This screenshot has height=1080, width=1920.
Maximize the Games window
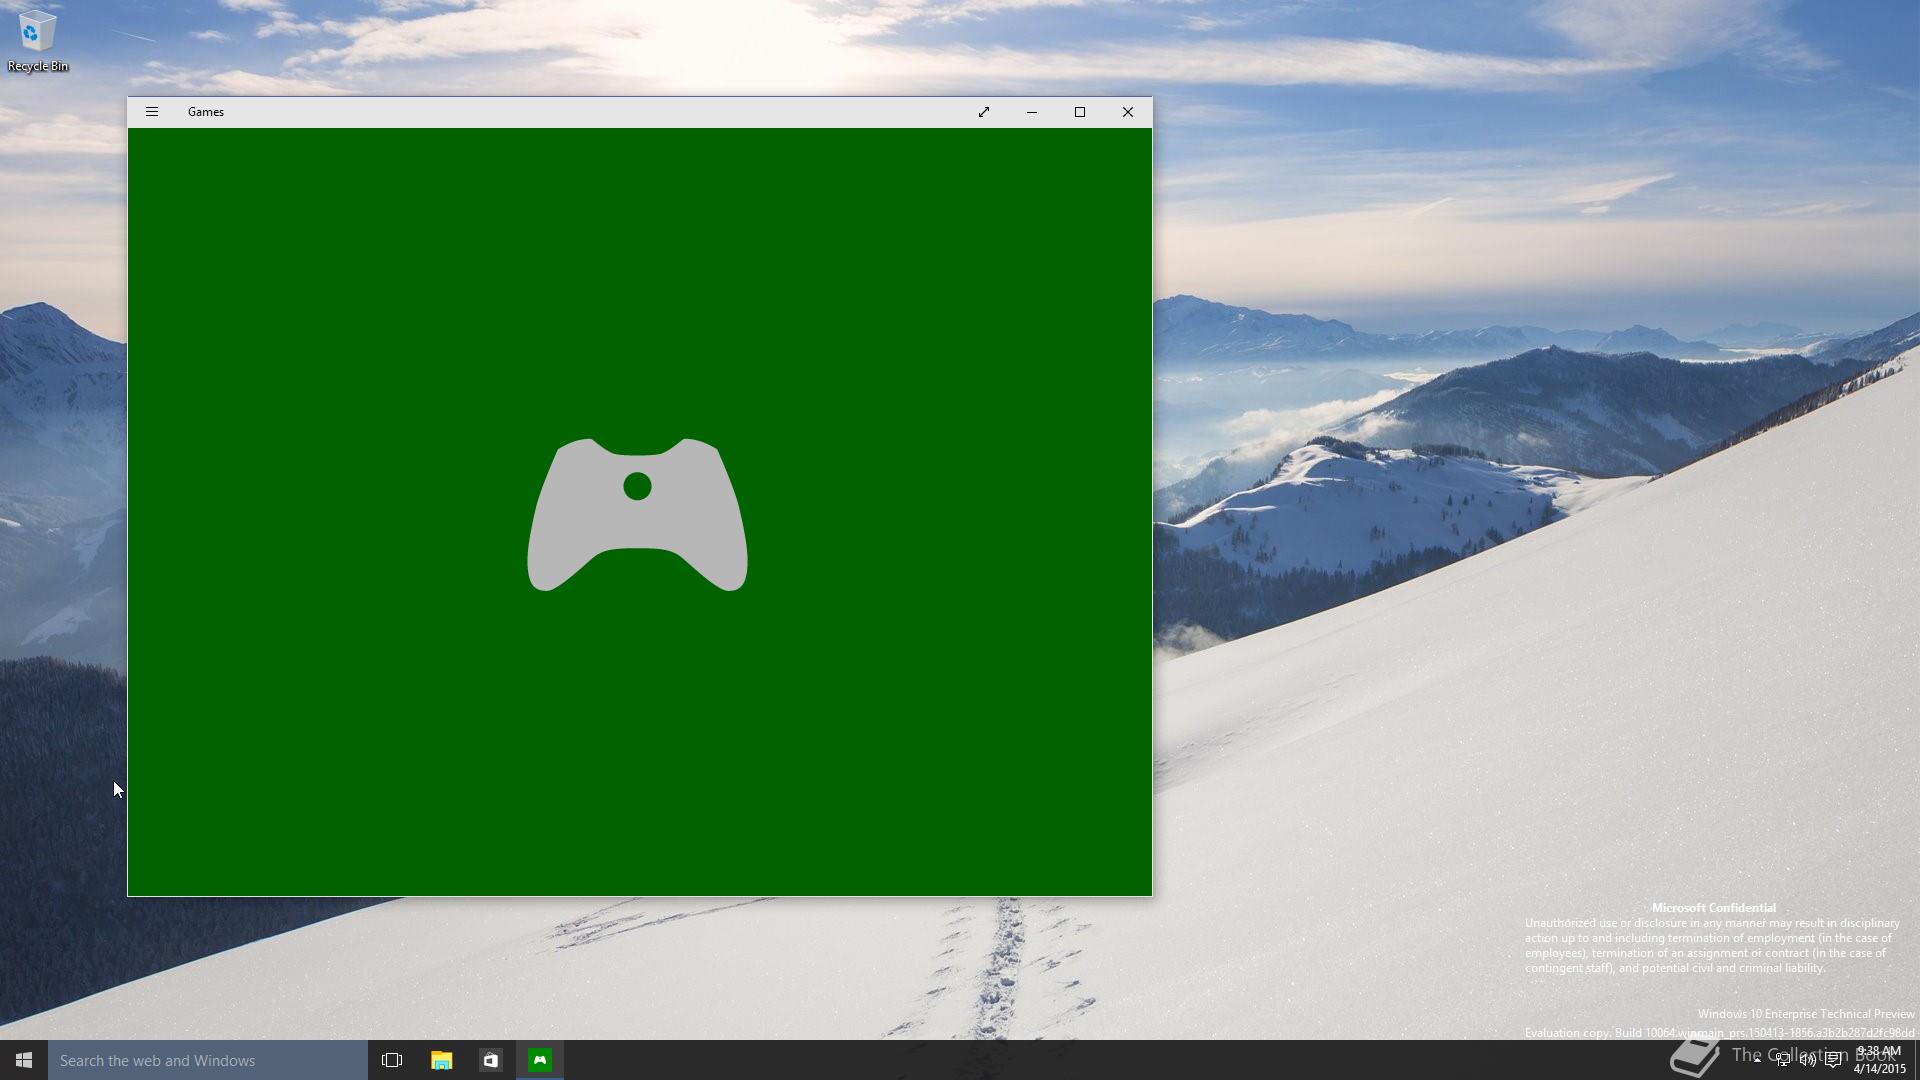[x=1080, y=112]
